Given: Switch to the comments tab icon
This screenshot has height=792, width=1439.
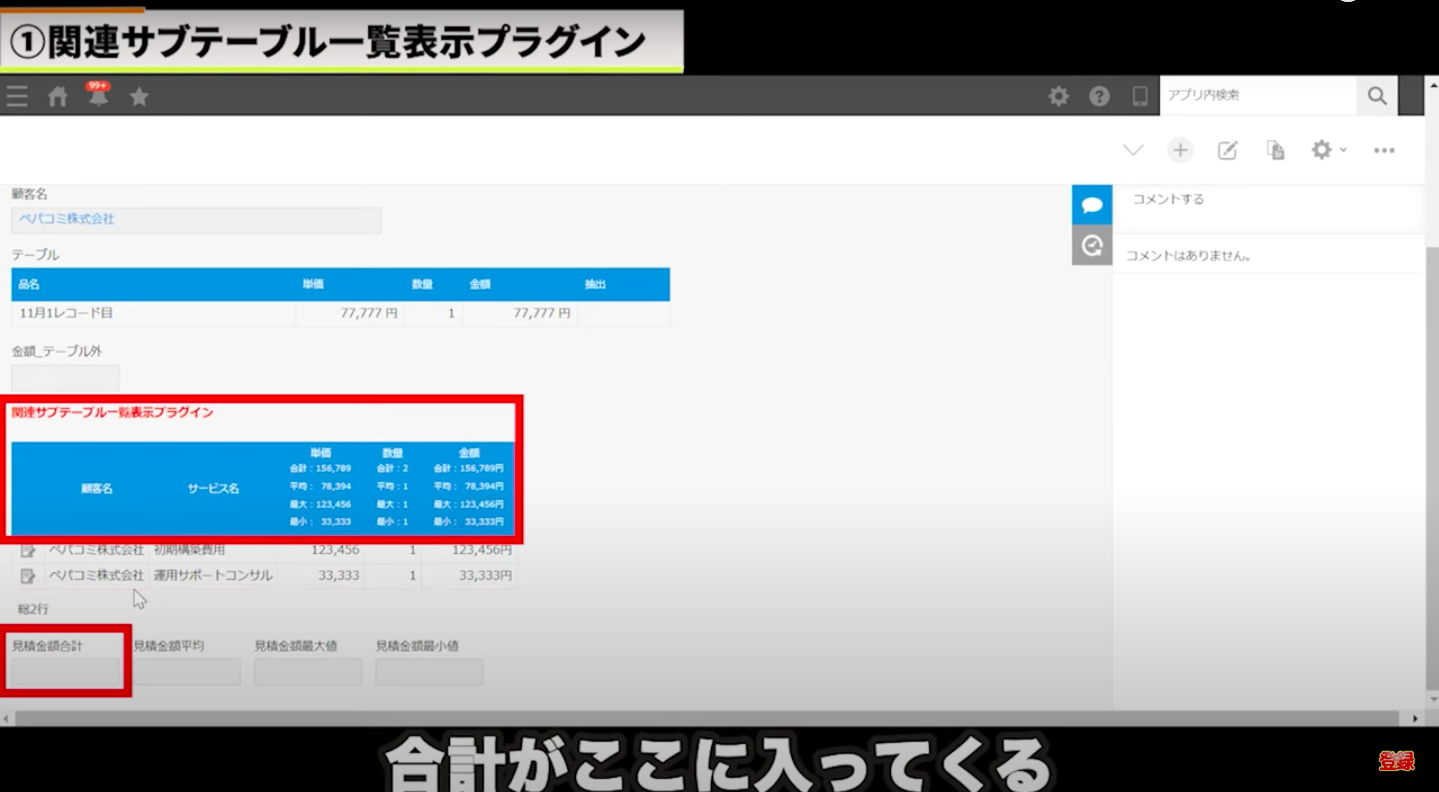Looking at the screenshot, I should 1092,205.
